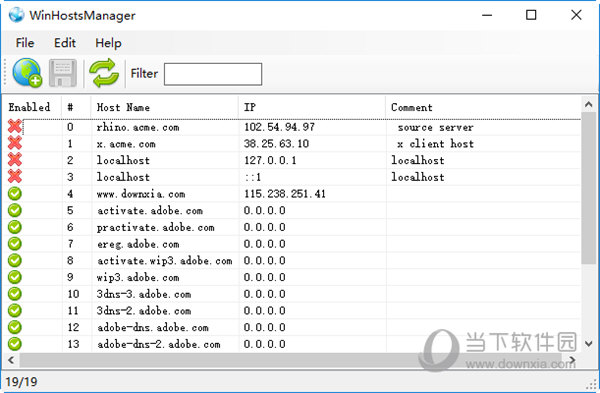Screen dimensions: 600x393
Task: Sort by IP column header
Action: pyautogui.click(x=312, y=107)
